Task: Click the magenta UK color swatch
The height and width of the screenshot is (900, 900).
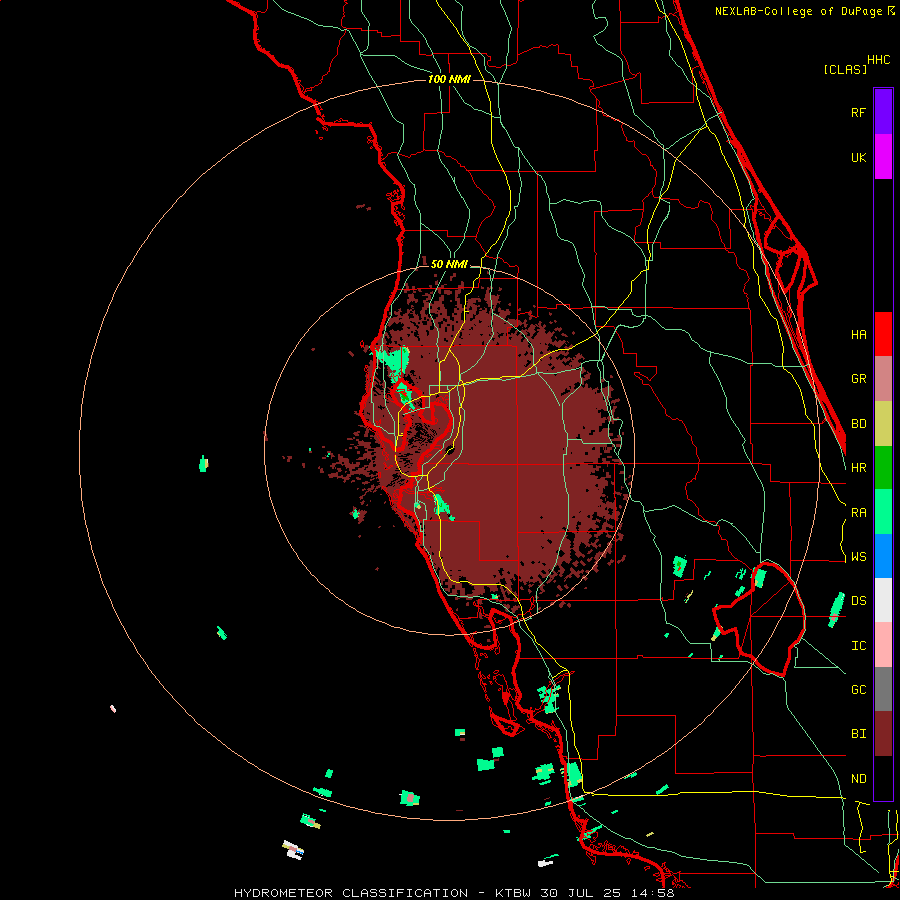Action: pos(883,157)
